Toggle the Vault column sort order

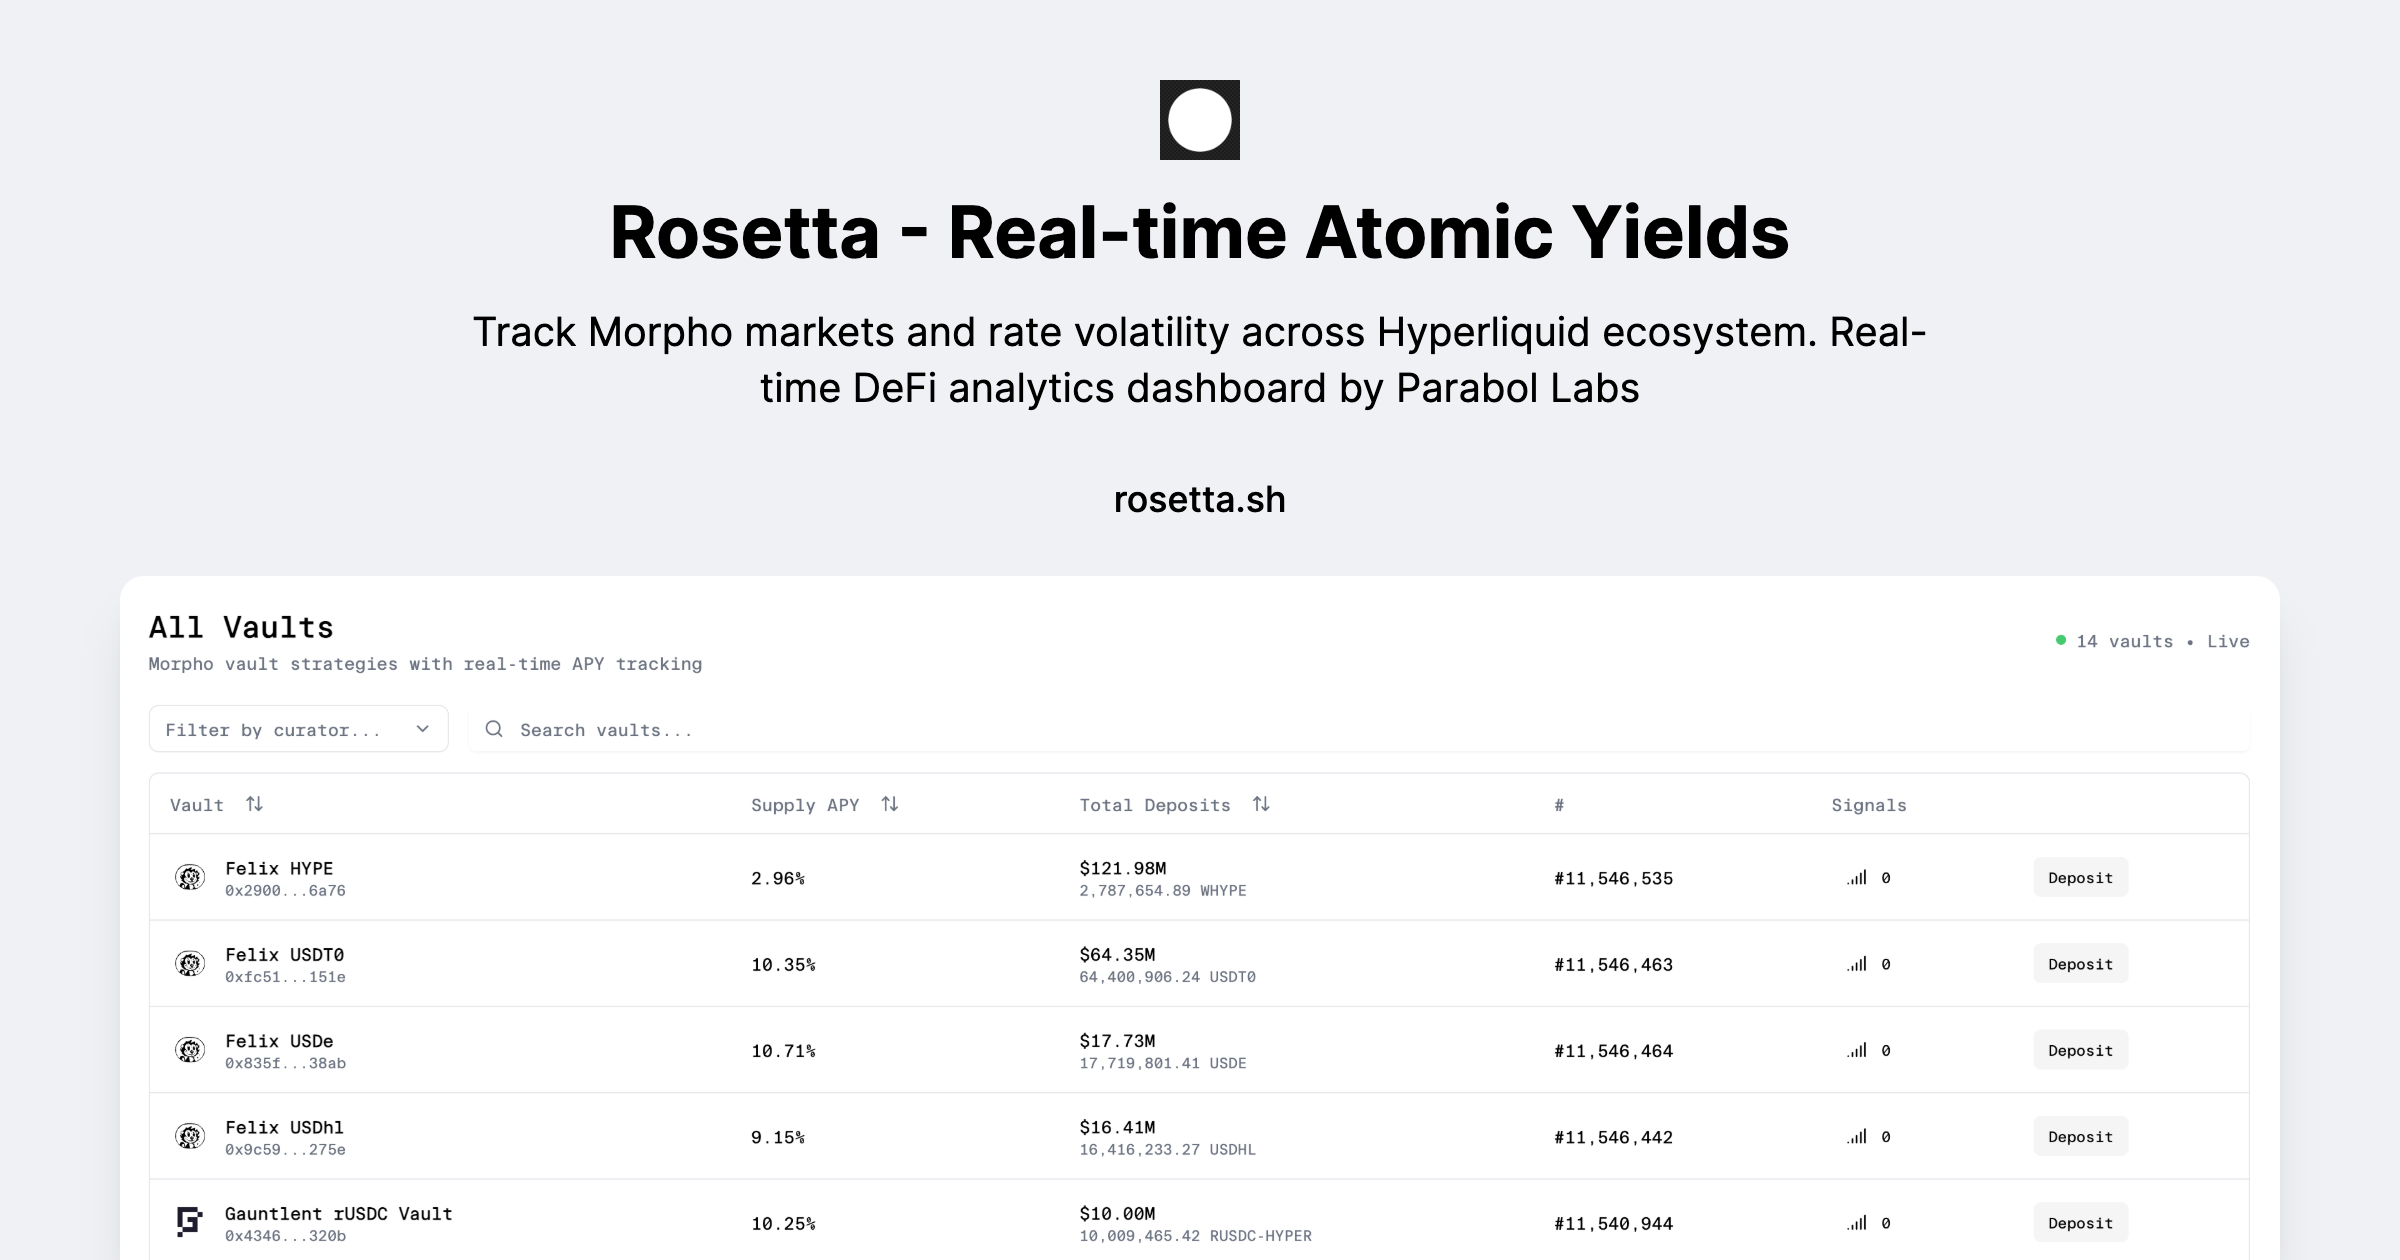255,803
